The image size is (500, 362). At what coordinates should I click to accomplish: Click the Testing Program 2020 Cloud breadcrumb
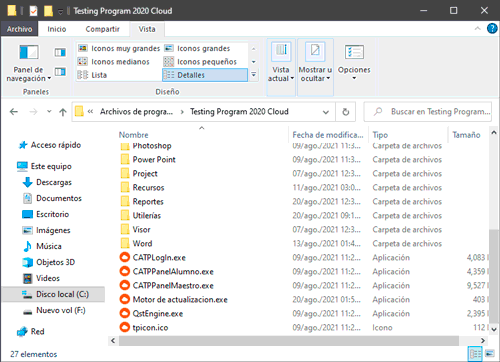(x=239, y=112)
